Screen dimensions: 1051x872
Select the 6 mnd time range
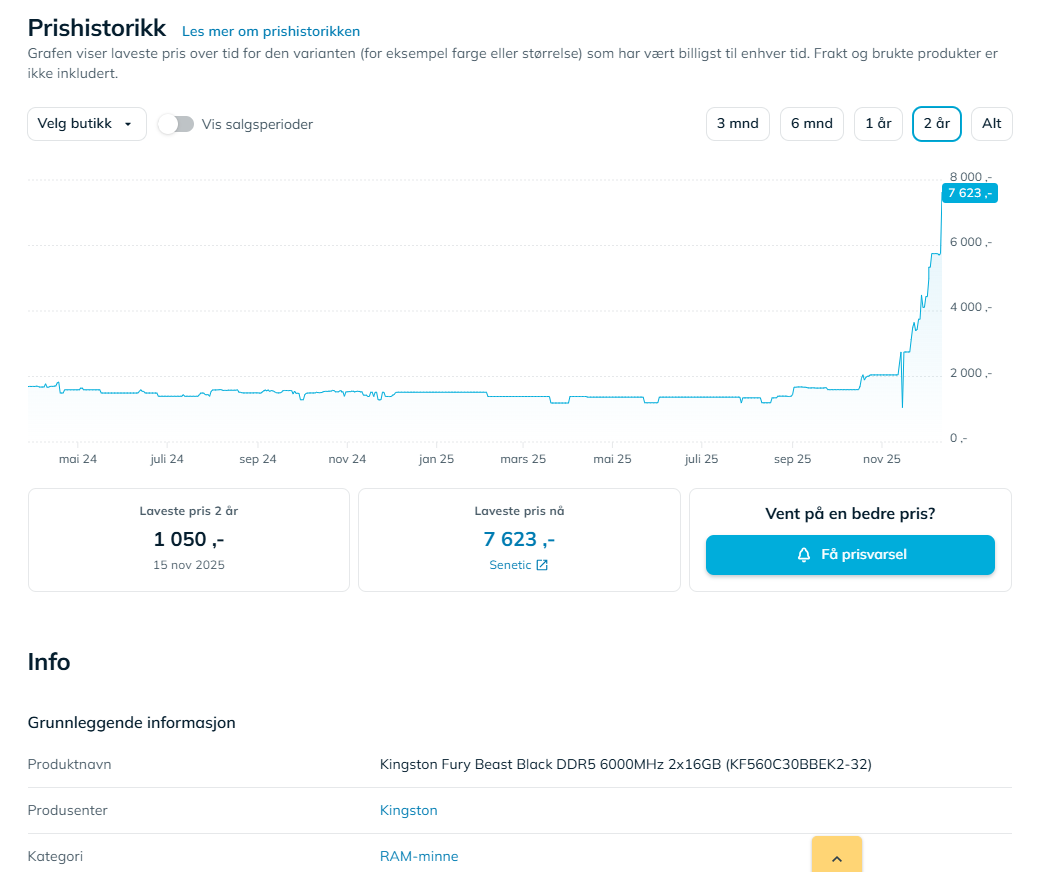811,124
